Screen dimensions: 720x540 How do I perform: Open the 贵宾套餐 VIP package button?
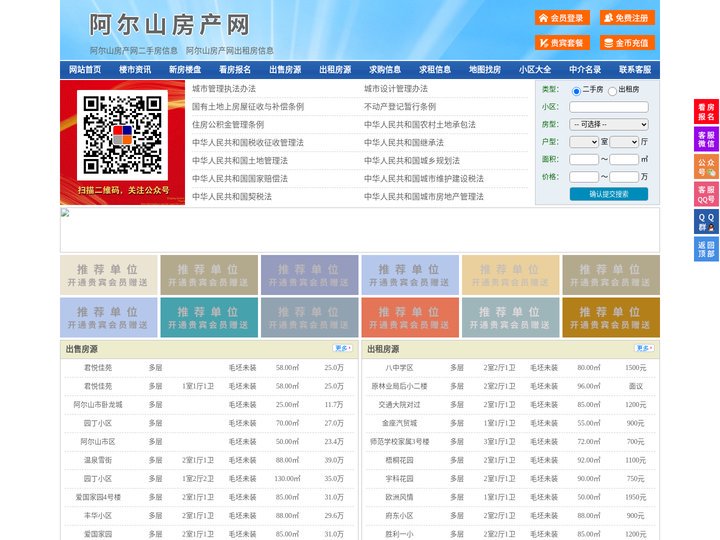coord(562,43)
